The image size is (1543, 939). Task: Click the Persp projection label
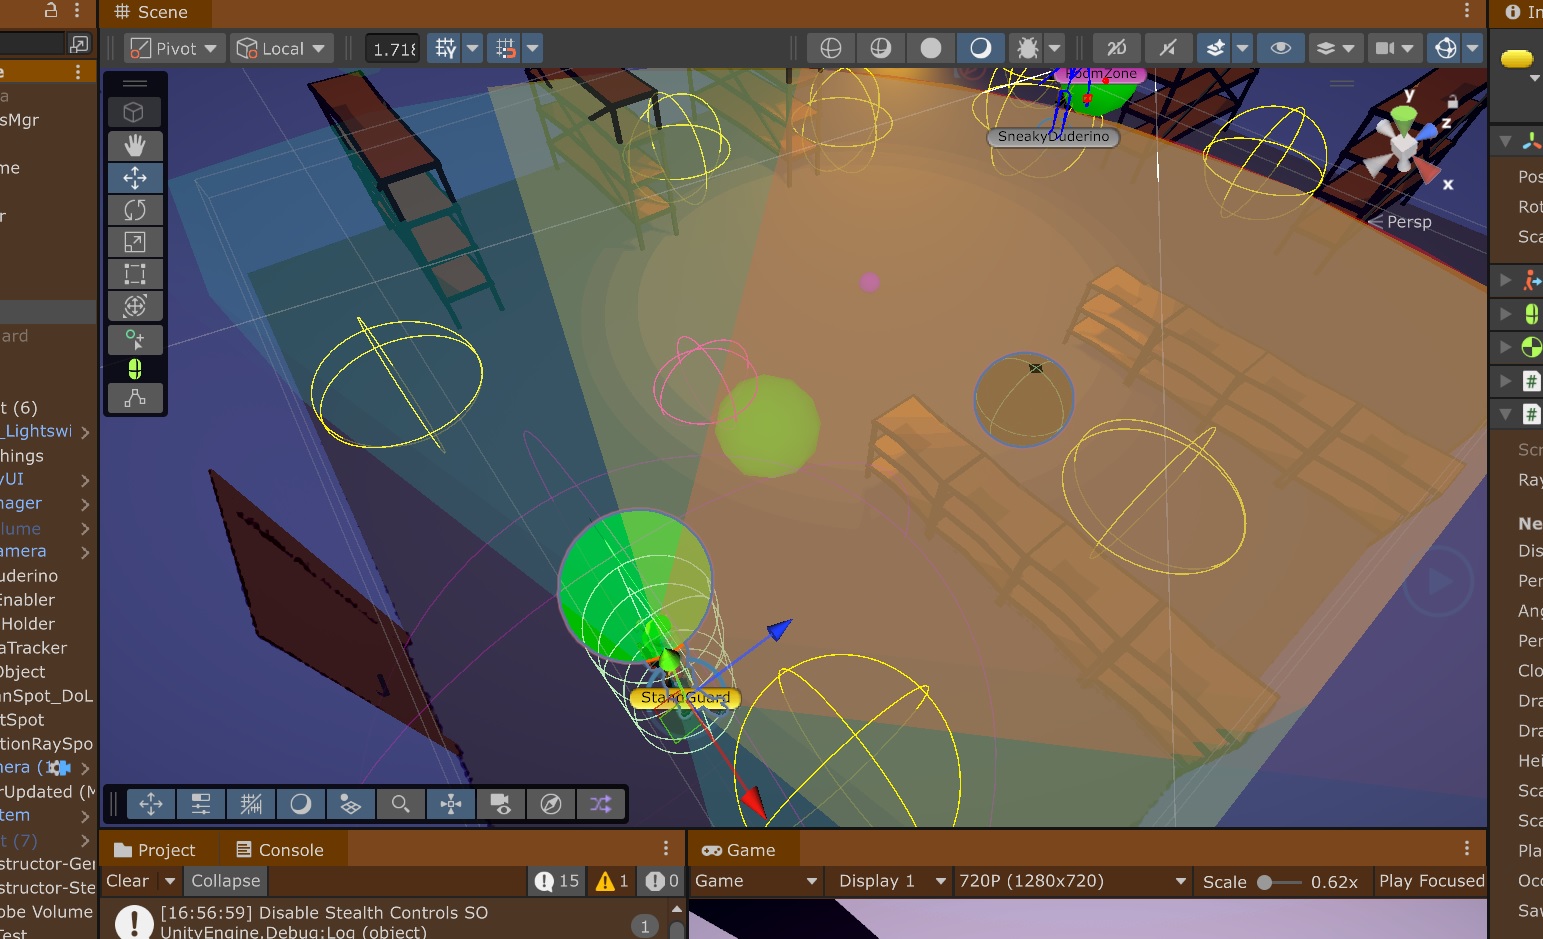click(x=1409, y=222)
